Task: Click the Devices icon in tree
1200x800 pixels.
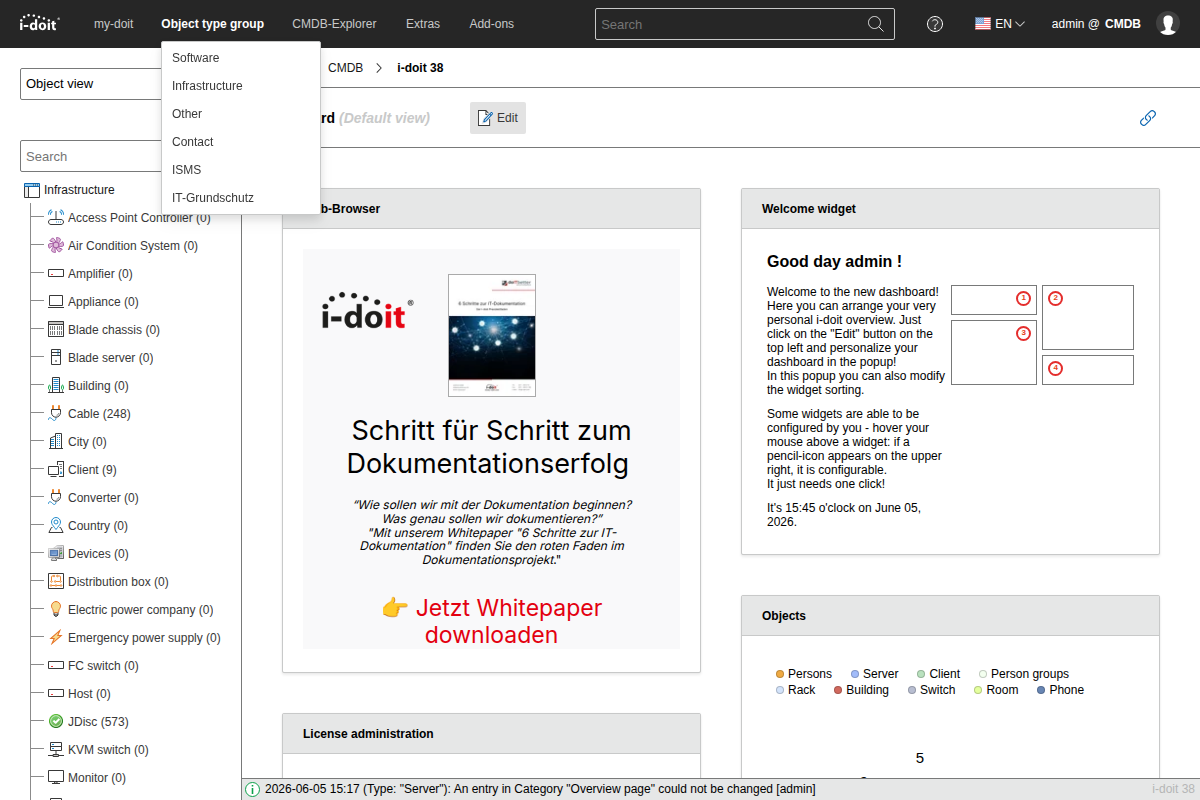Action: click(x=56, y=554)
